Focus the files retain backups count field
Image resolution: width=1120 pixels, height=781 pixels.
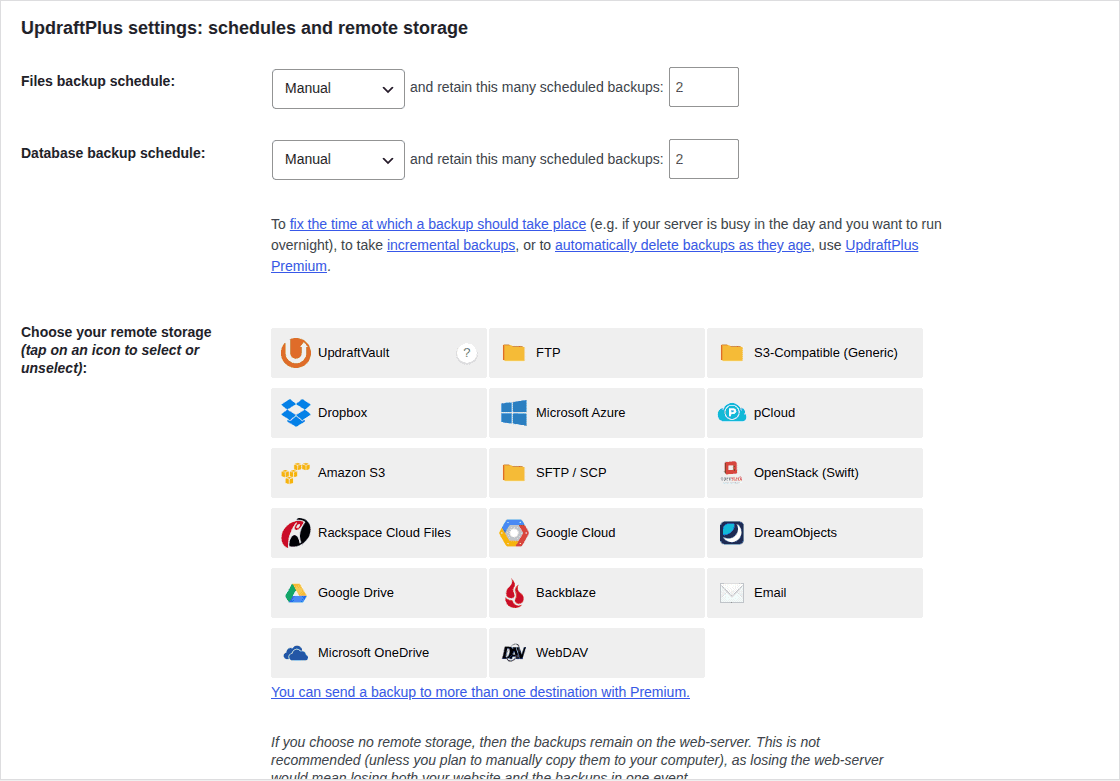click(704, 87)
